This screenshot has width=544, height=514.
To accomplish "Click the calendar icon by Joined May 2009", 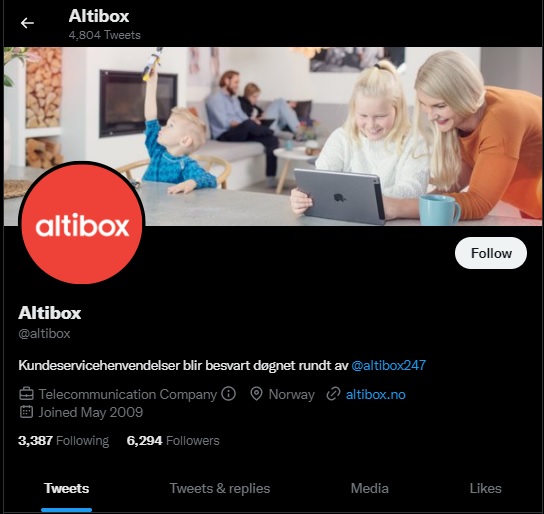I will (x=26, y=412).
